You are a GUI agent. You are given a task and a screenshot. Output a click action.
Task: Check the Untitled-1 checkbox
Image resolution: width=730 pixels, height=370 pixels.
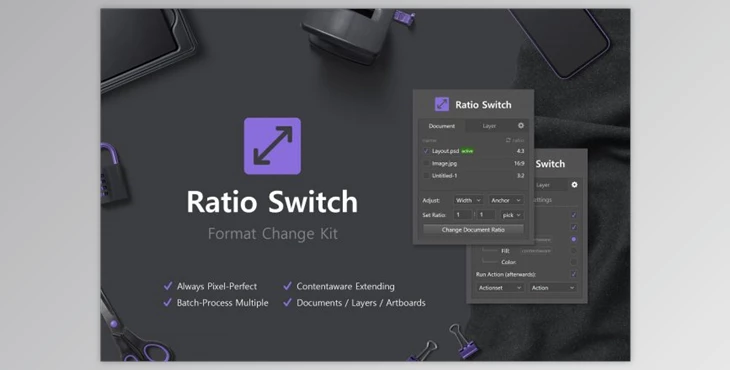click(x=426, y=175)
